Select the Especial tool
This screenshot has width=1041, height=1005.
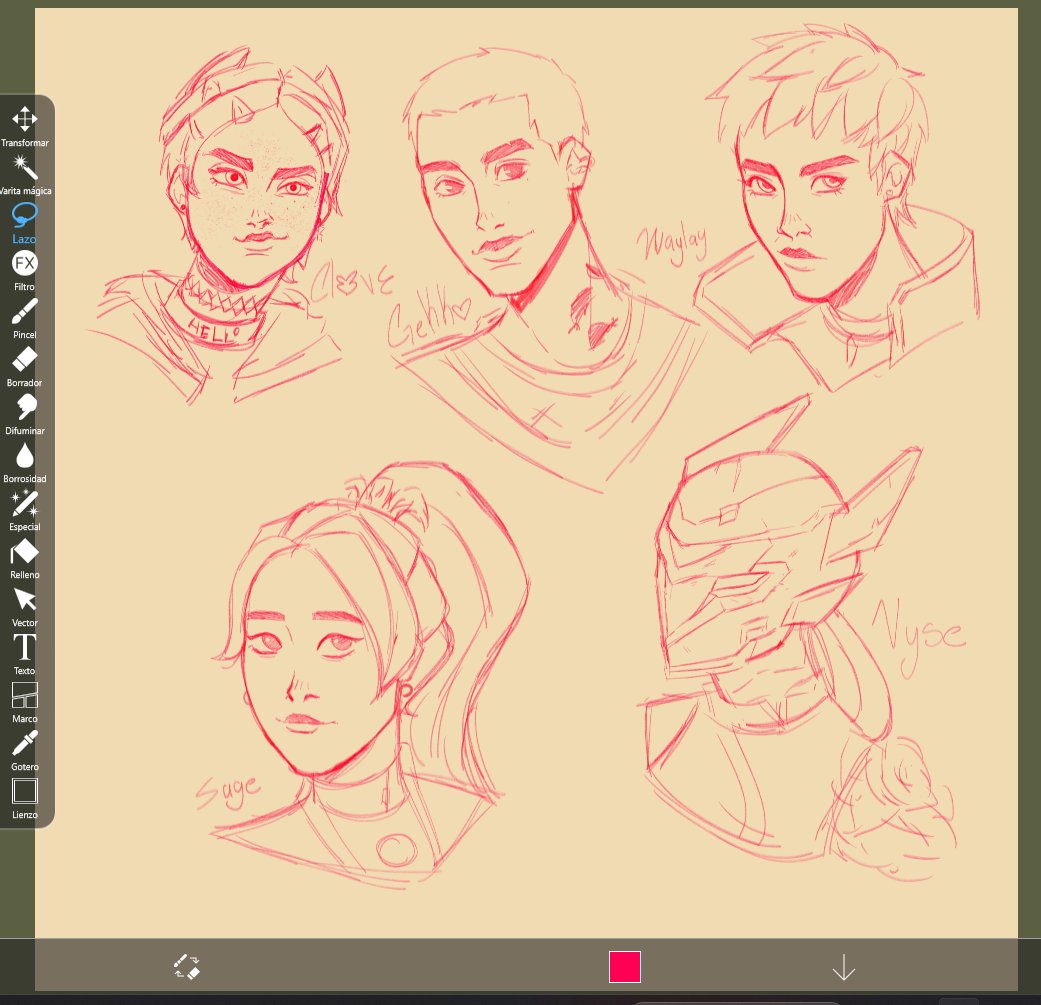pyautogui.click(x=25, y=510)
